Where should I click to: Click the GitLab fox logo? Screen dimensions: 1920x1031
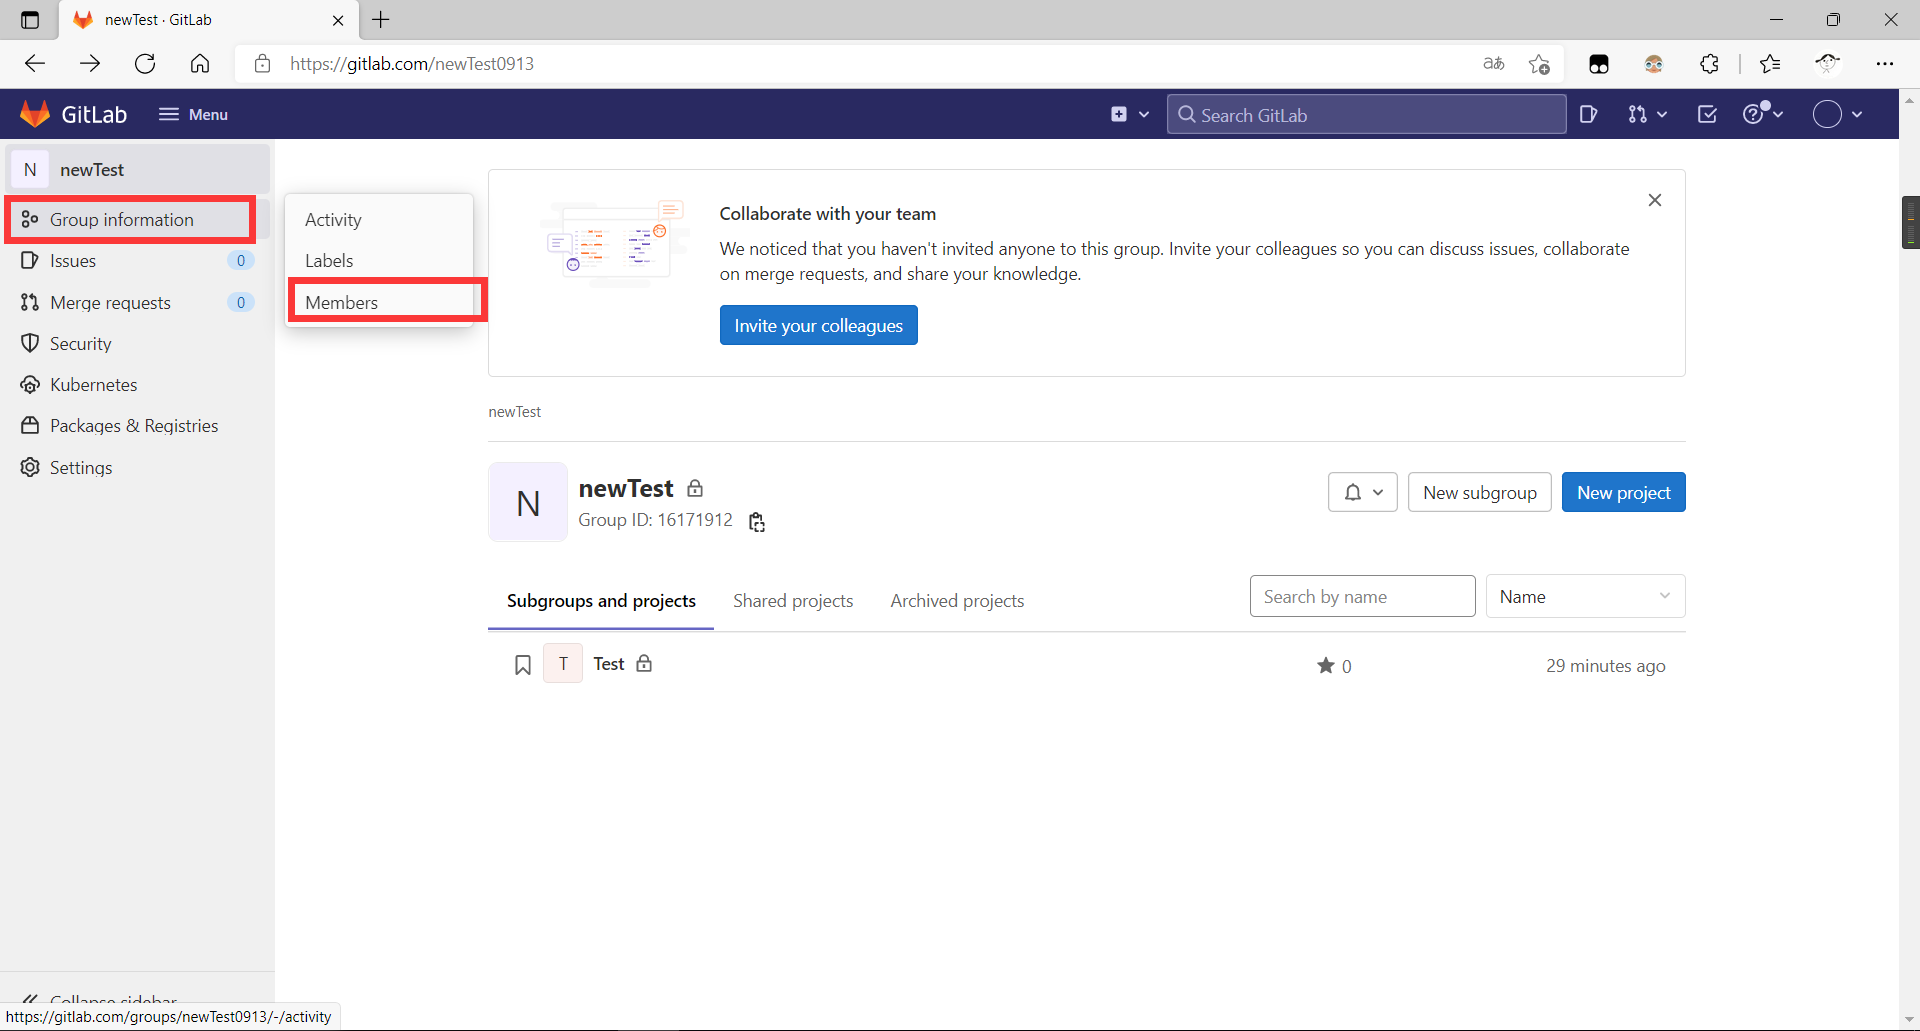(x=35, y=114)
